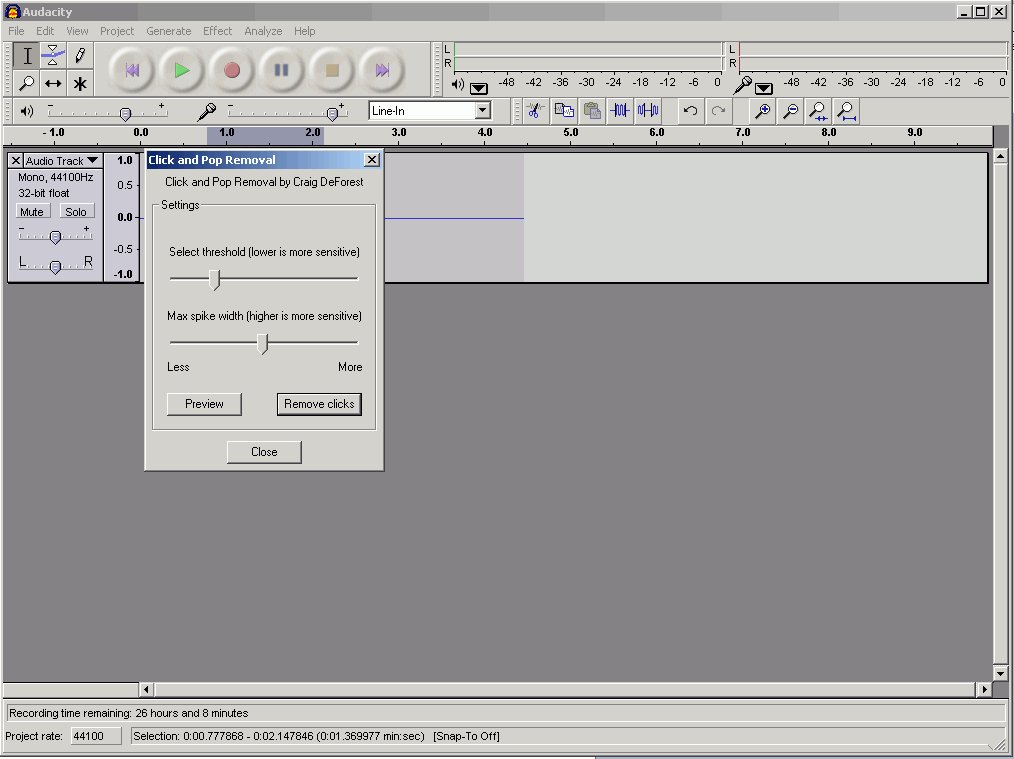Open the Edit menu

point(45,31)
